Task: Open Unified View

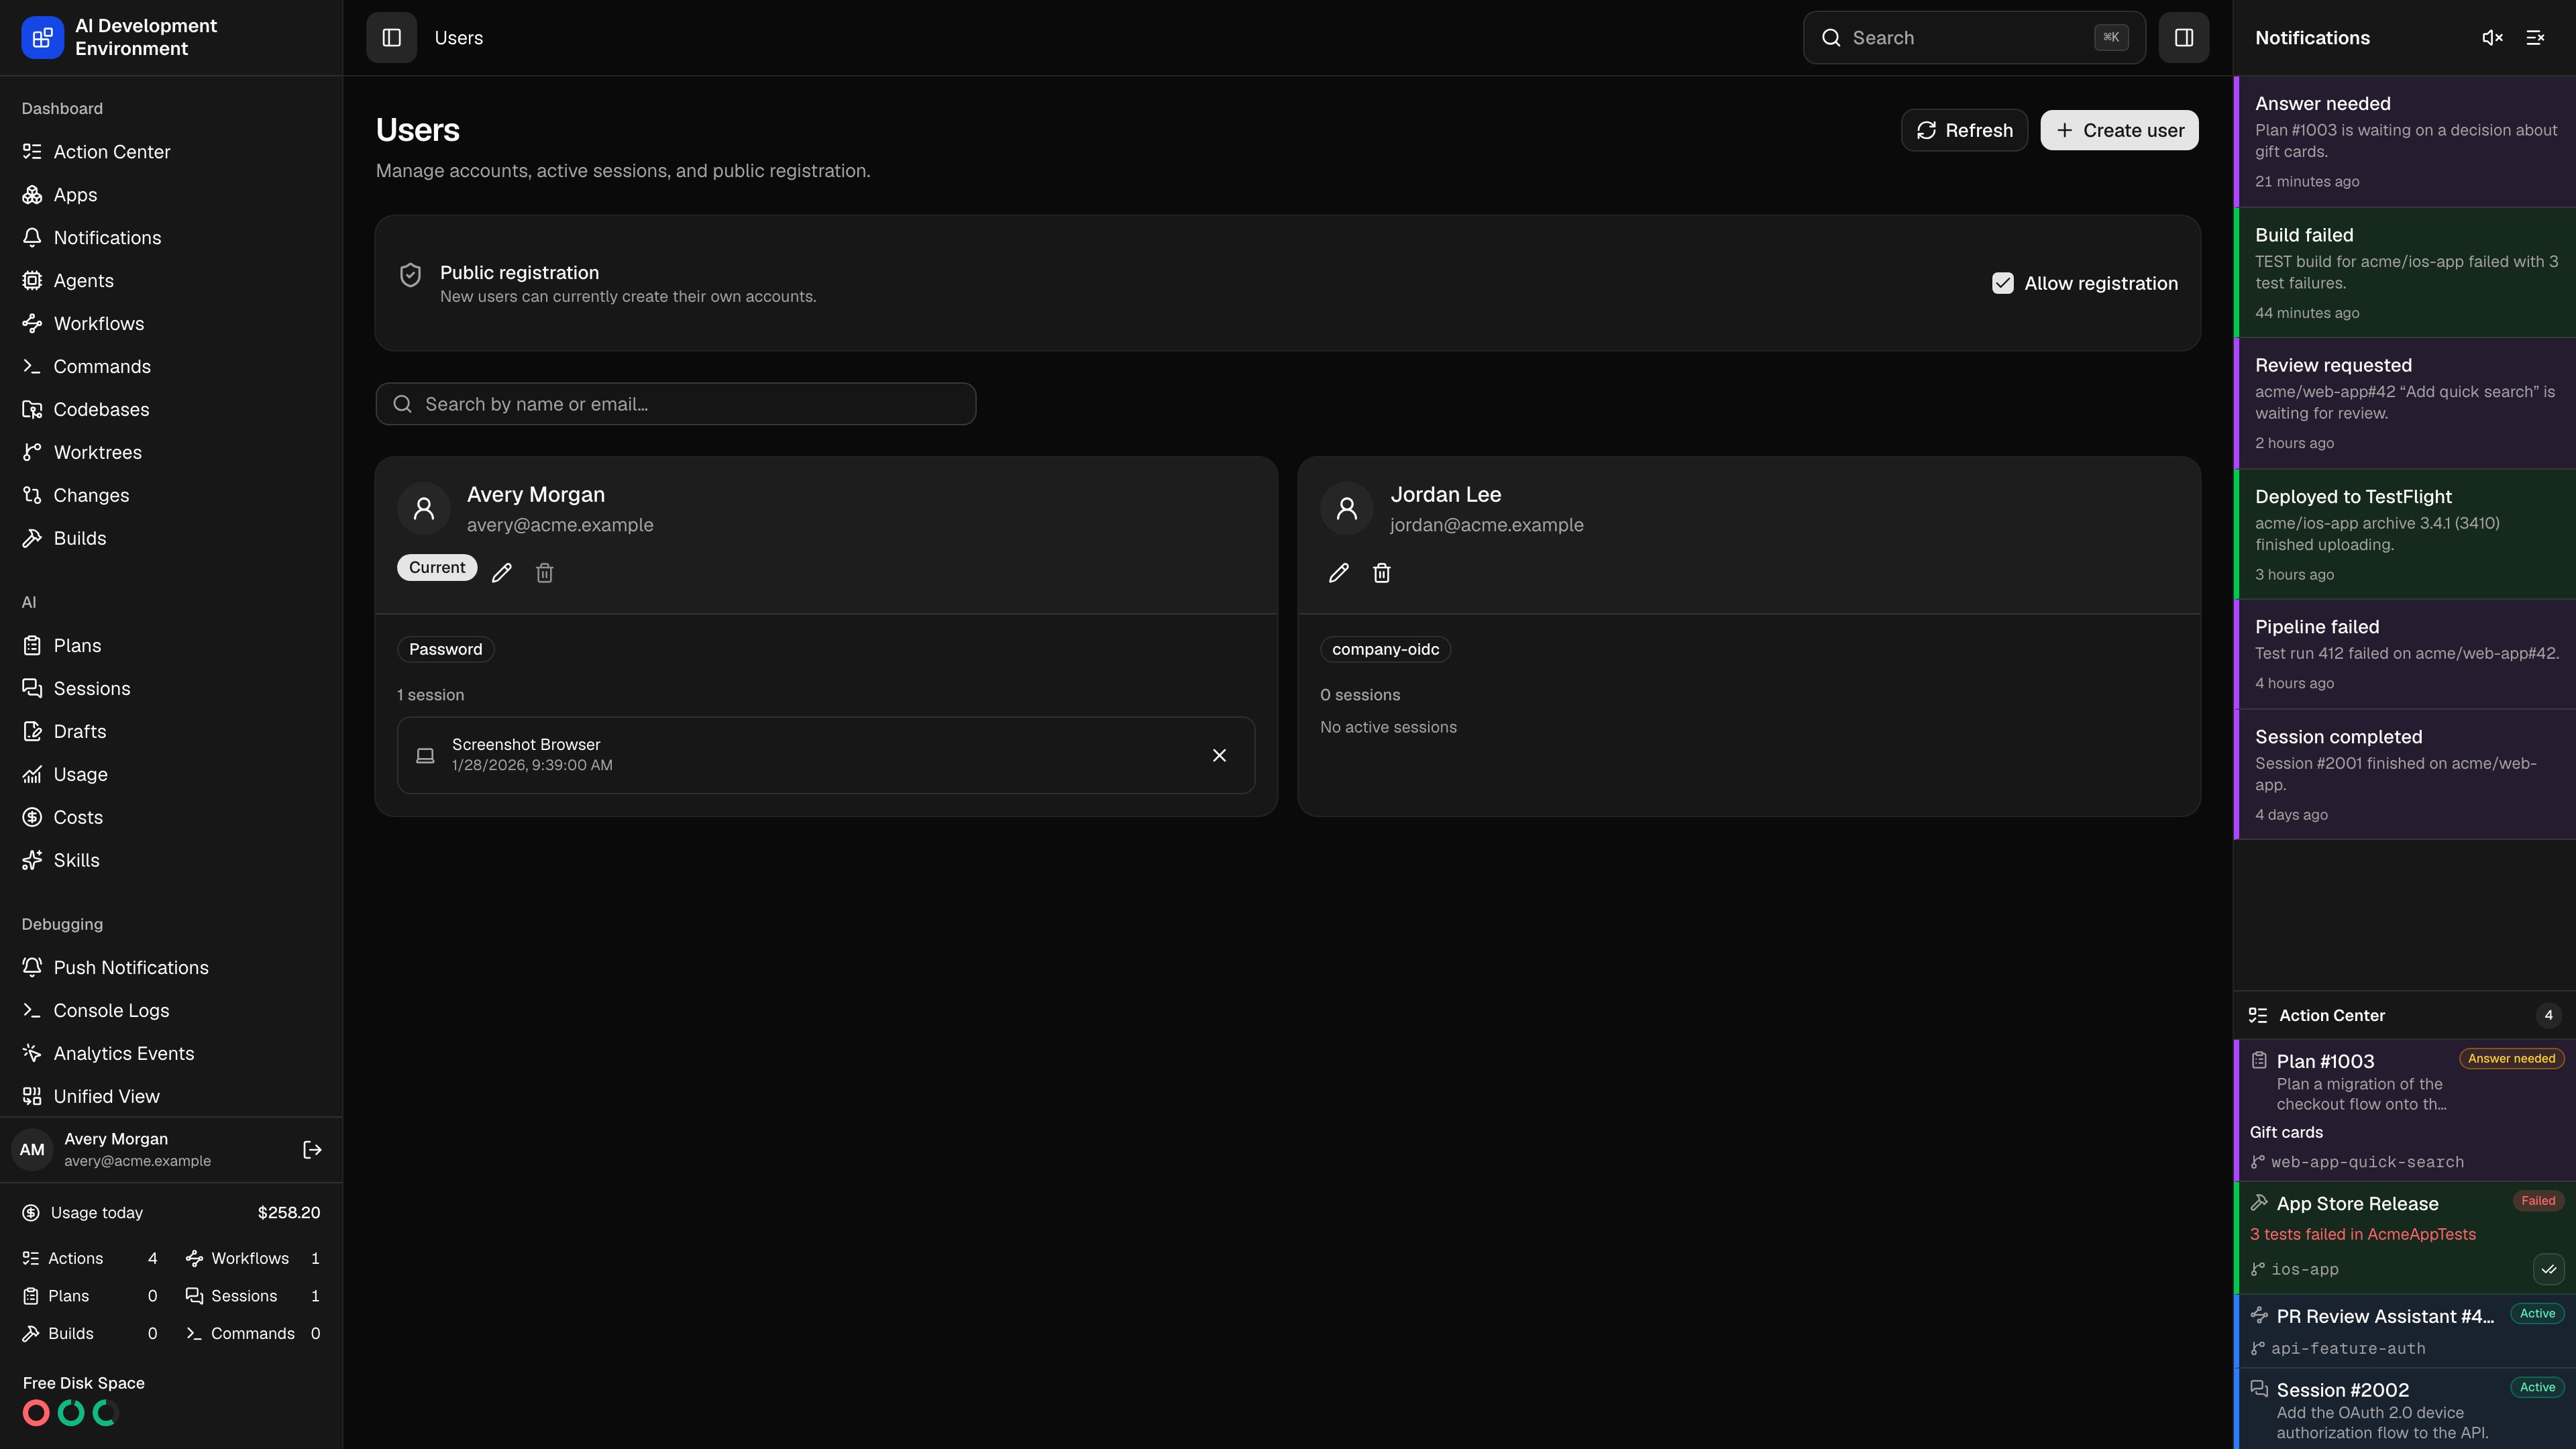Action: coord(171,1097)
